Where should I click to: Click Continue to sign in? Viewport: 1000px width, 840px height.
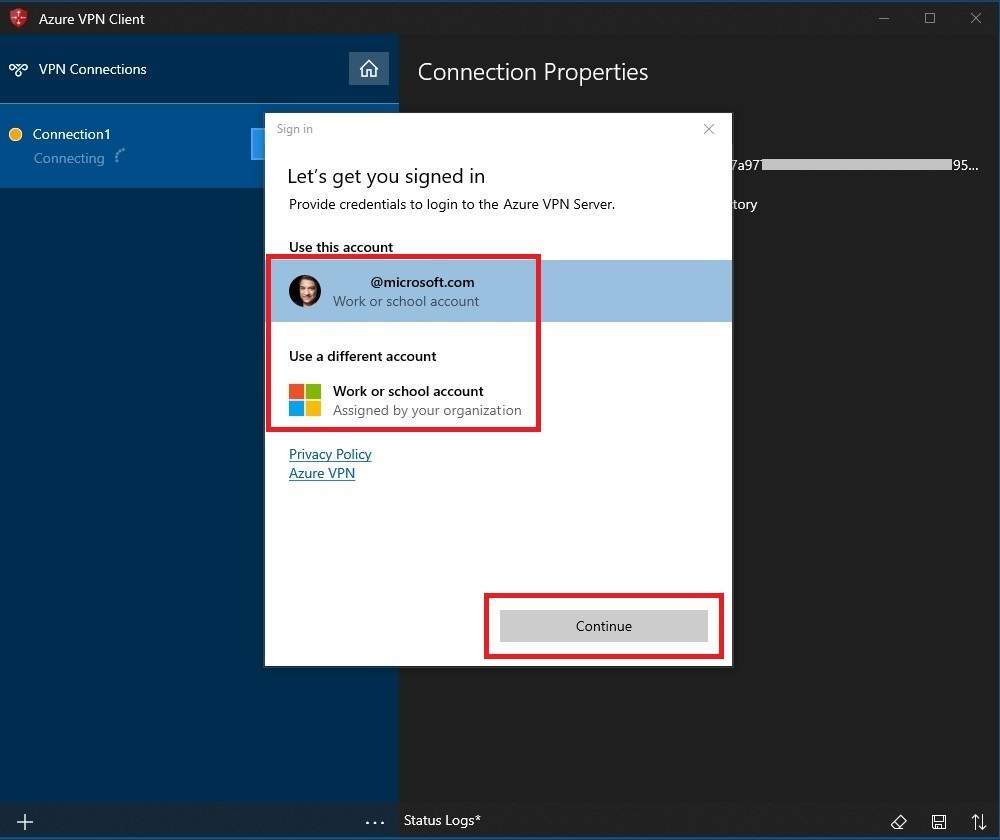click(x=603, y=626)
